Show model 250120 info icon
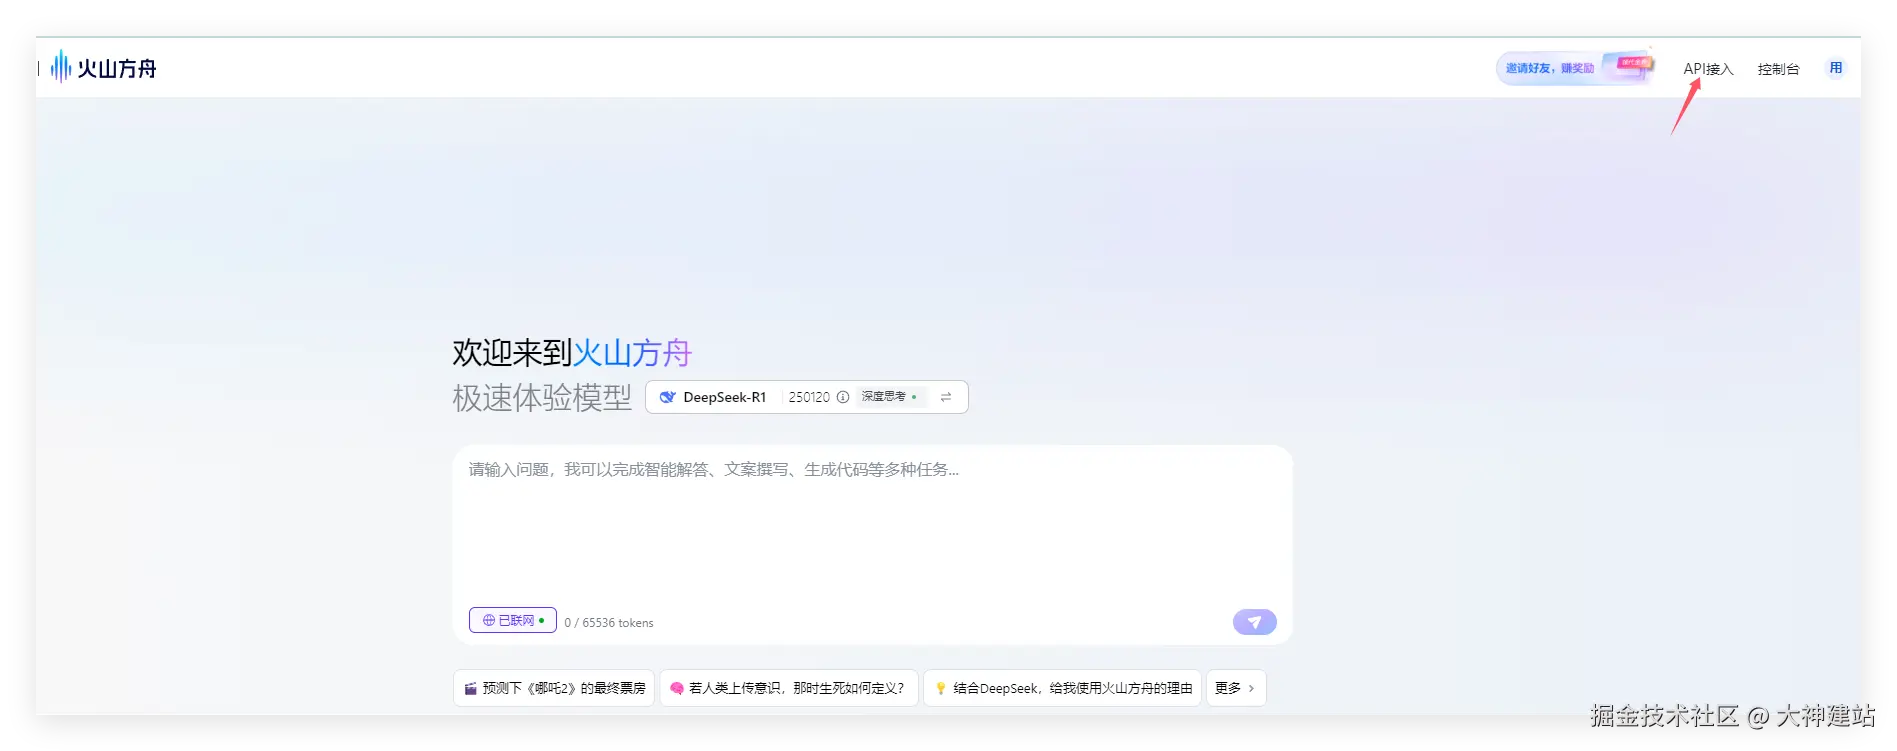This screenshot has width=1897, height=751. click(x=843, y=397)
